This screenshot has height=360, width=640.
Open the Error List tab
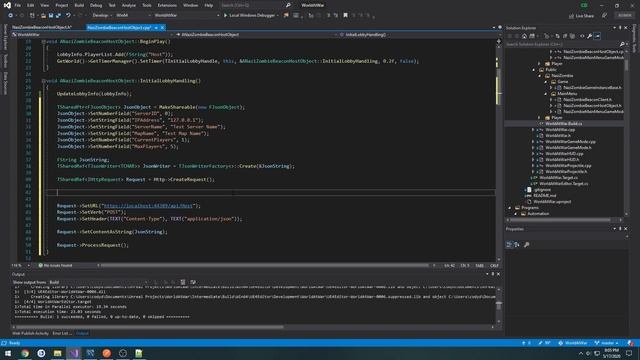pos(62,333)
